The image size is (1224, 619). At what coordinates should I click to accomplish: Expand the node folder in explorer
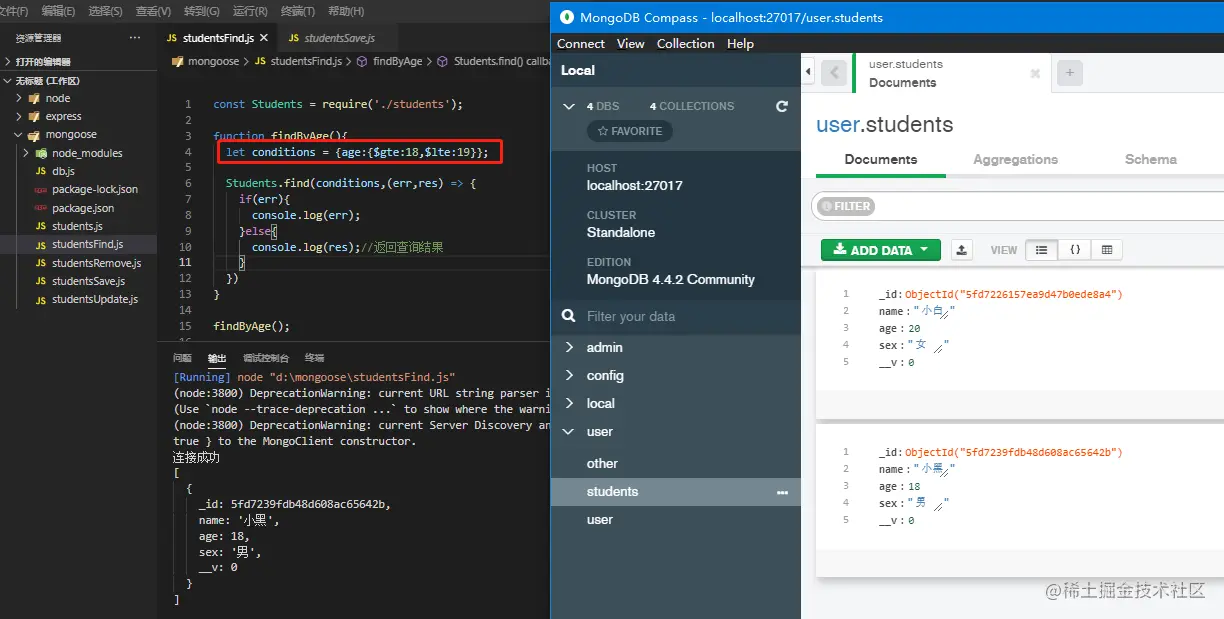19,98
